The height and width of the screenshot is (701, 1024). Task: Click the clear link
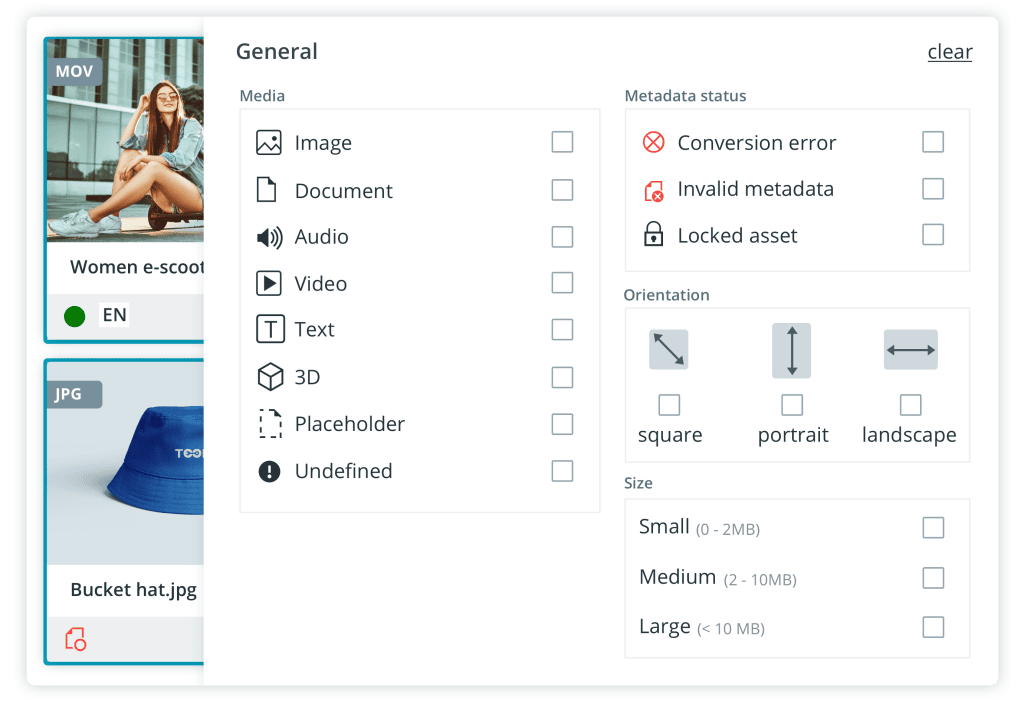click(949, 52)
